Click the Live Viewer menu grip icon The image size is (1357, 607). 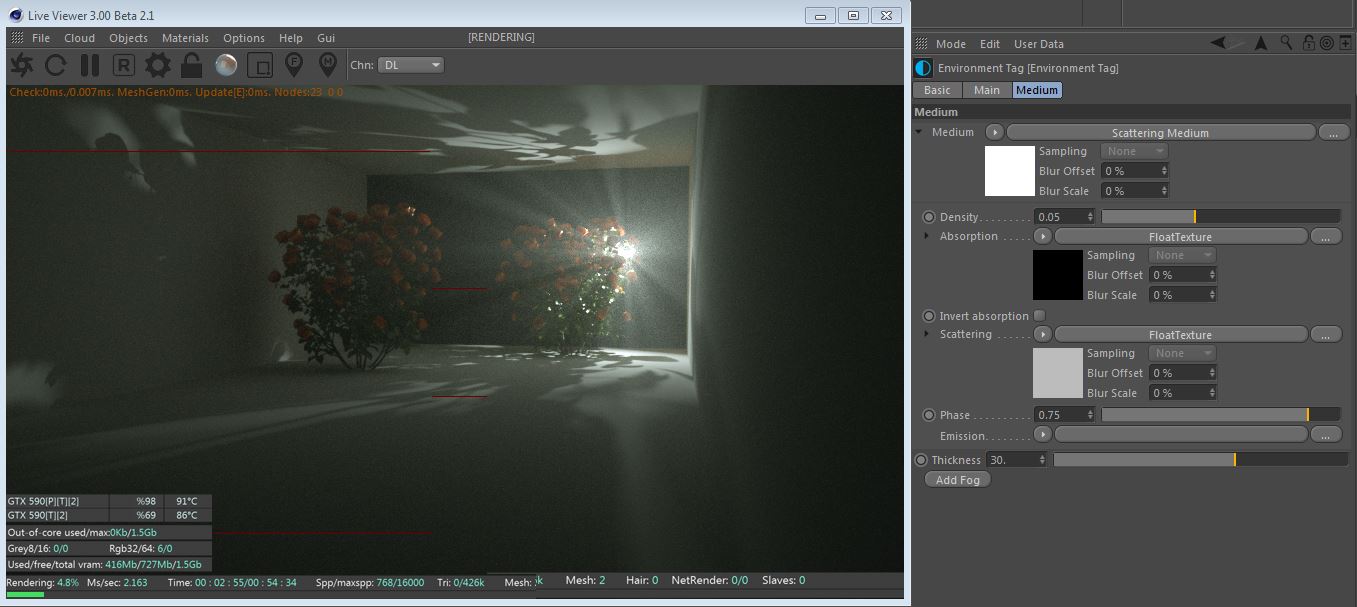(x=17, y=38)
